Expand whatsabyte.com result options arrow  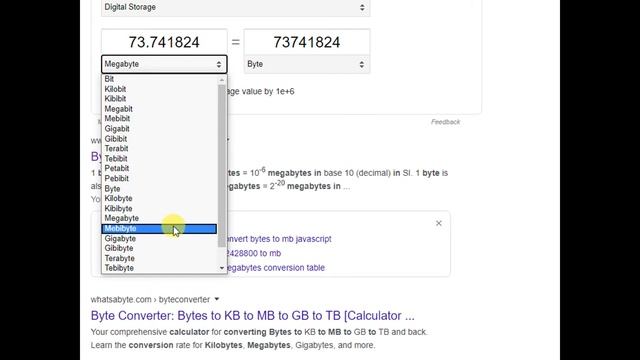tap(217, 299)
